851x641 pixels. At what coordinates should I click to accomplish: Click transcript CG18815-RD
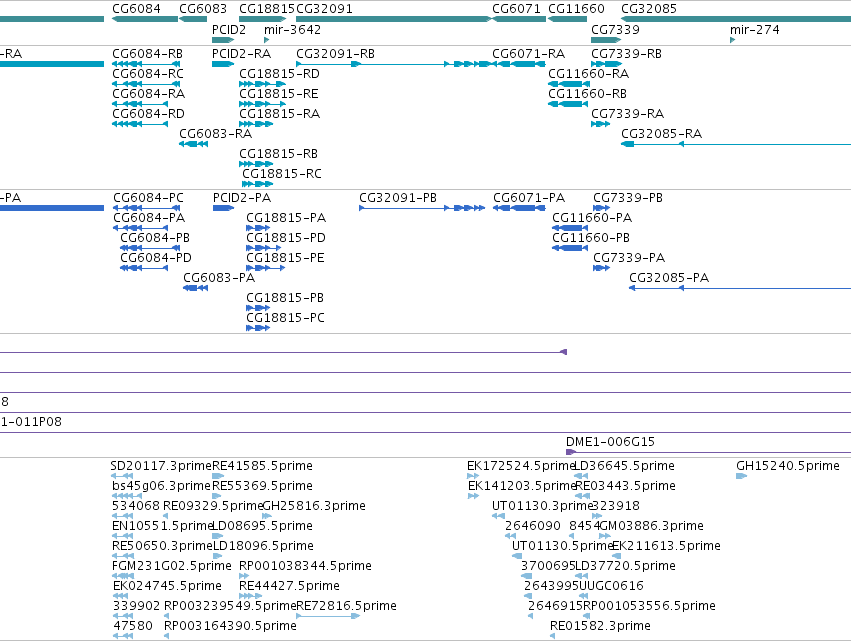pyautogui.click(x=280, y=74)
